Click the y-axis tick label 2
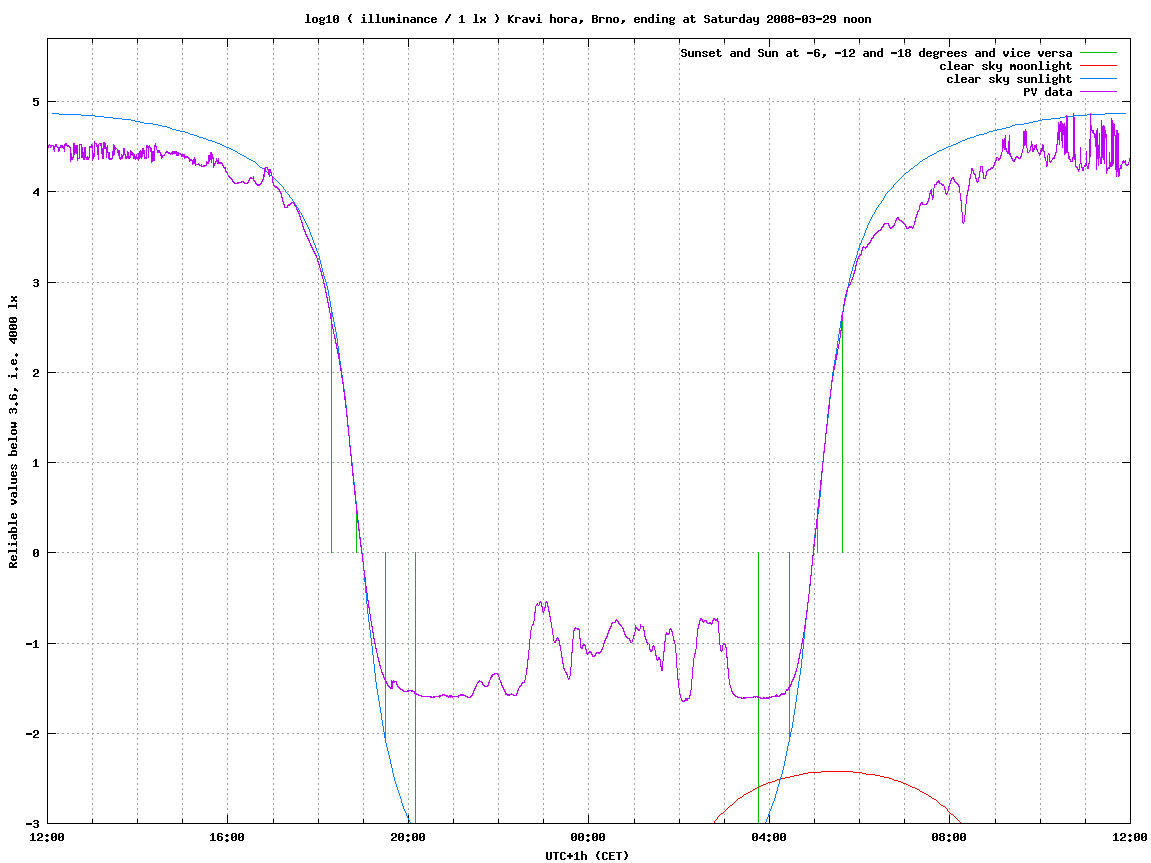This screenshot has height=863, width=1151. pos(36,373)
